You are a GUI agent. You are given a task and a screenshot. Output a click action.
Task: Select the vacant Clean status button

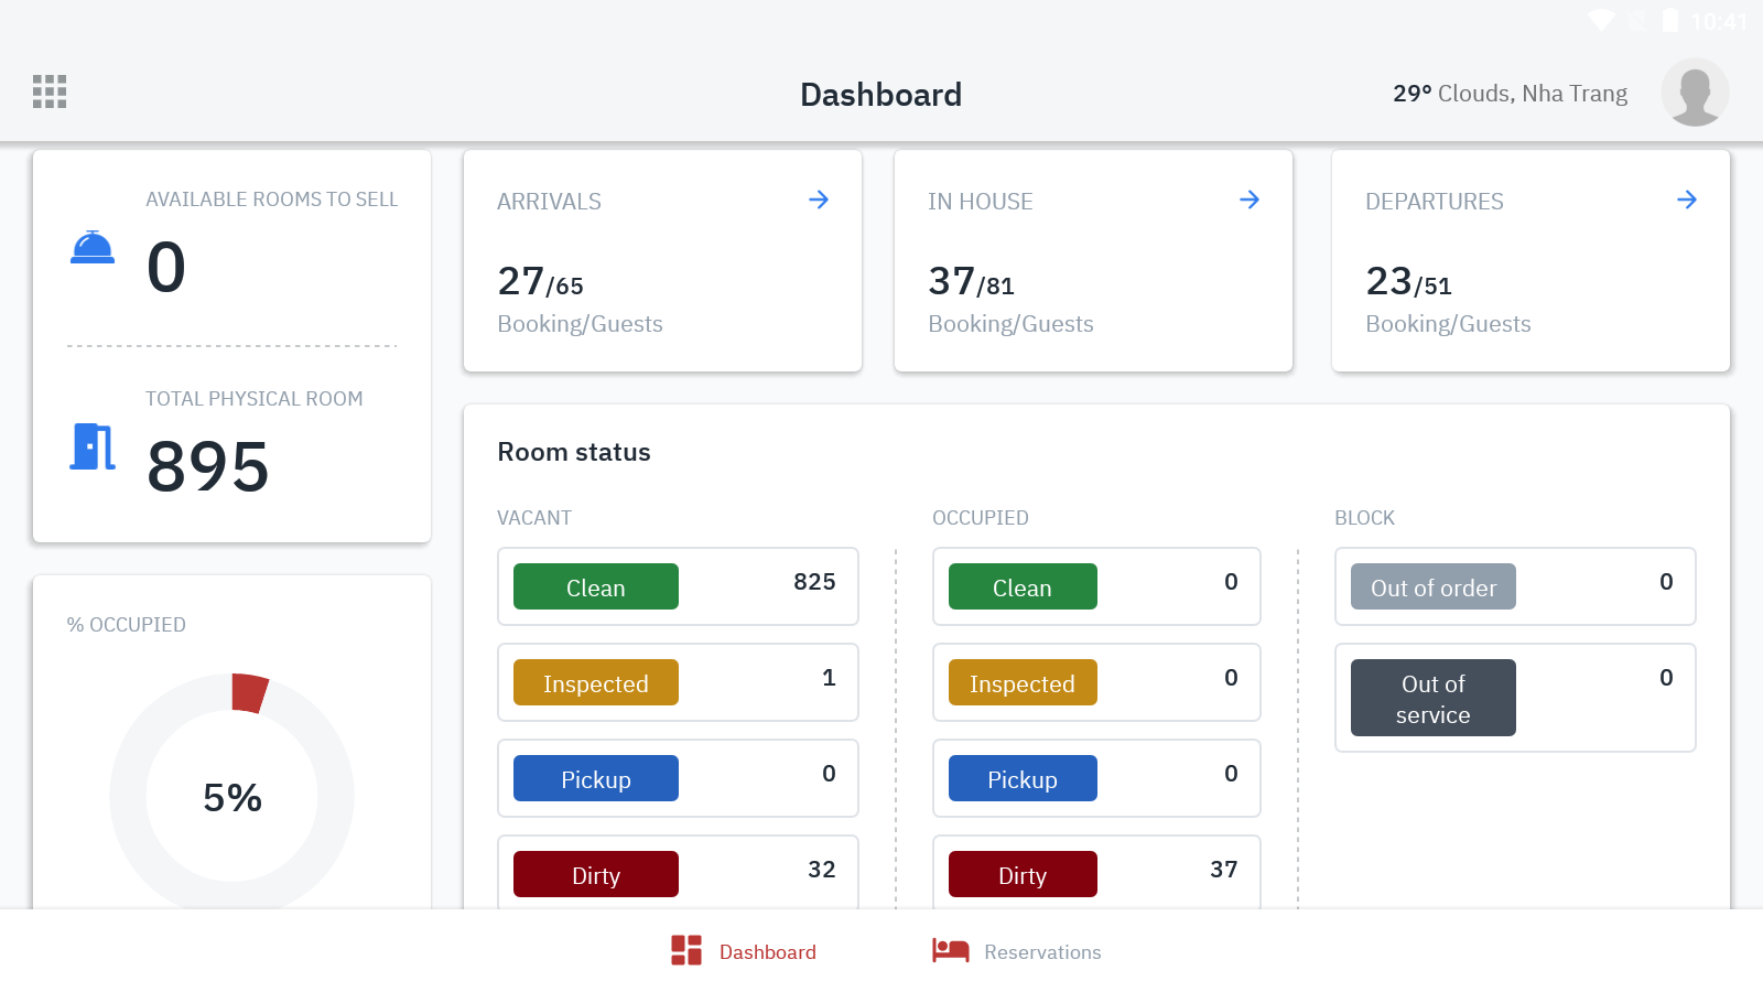tap(595, 587)
